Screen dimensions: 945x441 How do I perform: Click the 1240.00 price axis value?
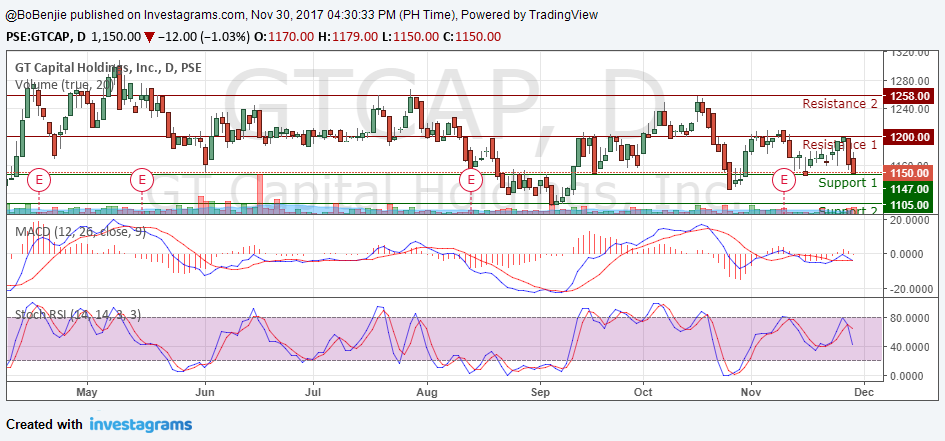pyautogui.click(x=909, y=109)
